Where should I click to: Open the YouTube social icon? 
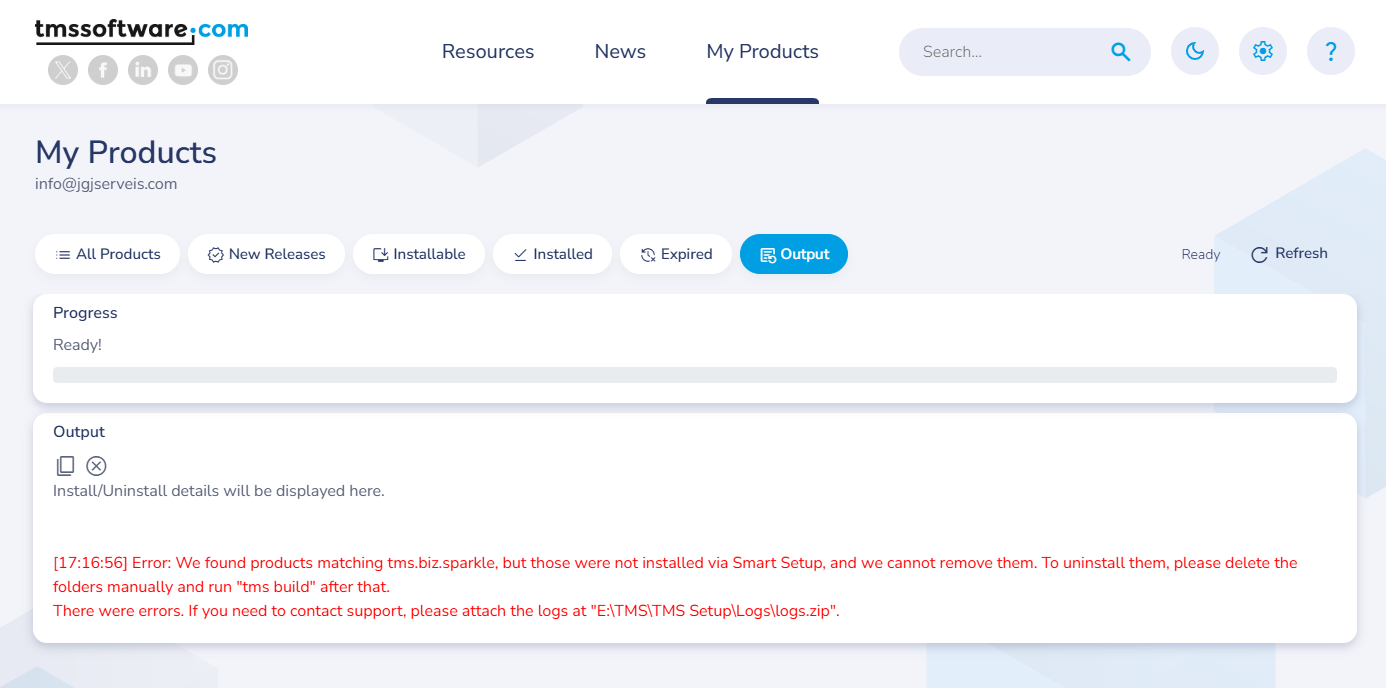(183, 70)
